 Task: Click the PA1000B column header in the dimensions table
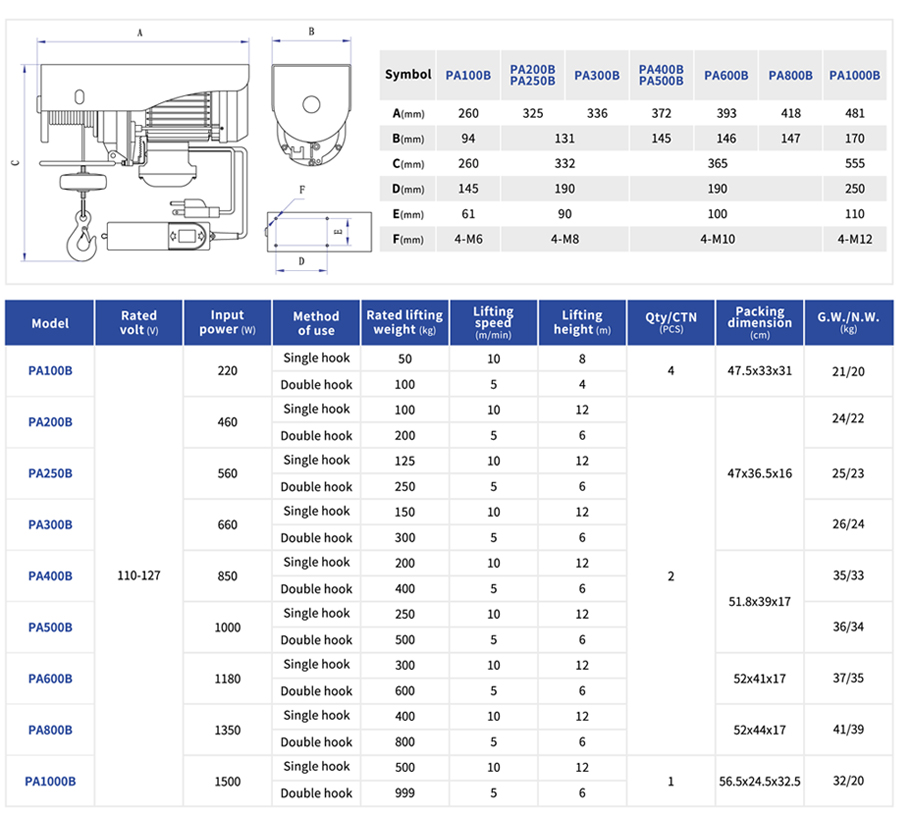(853, 74)
